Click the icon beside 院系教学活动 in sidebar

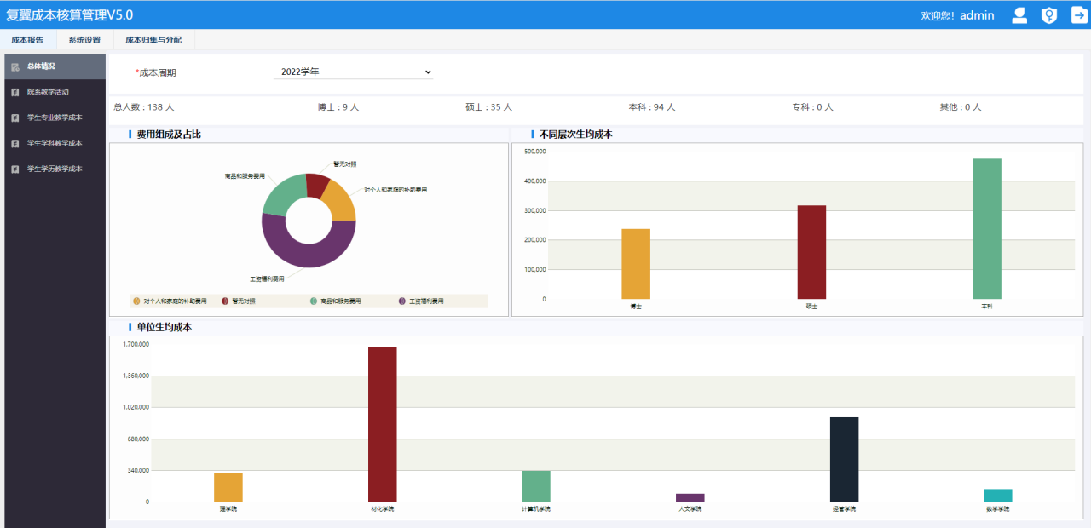[x=15, y=92]
